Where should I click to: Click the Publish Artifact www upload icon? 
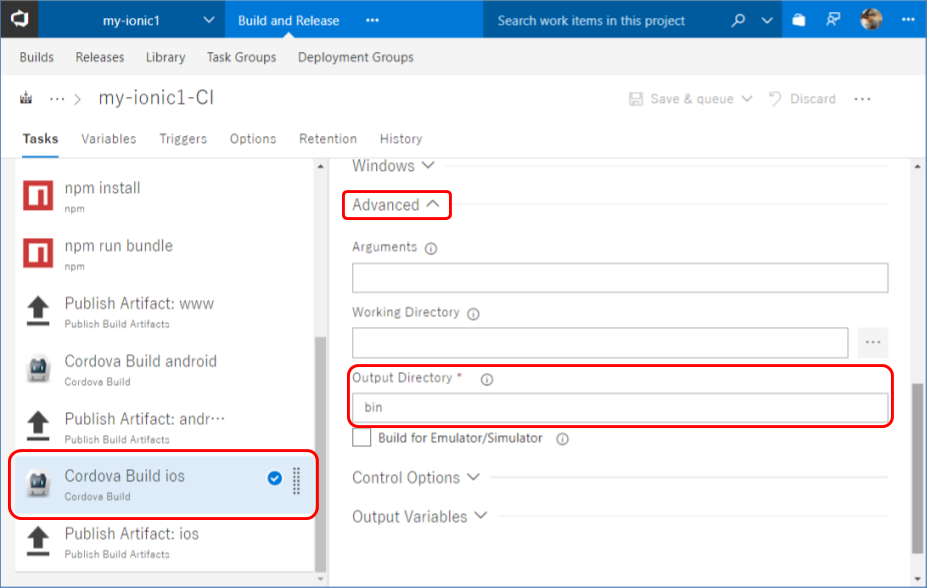[38, 311]
